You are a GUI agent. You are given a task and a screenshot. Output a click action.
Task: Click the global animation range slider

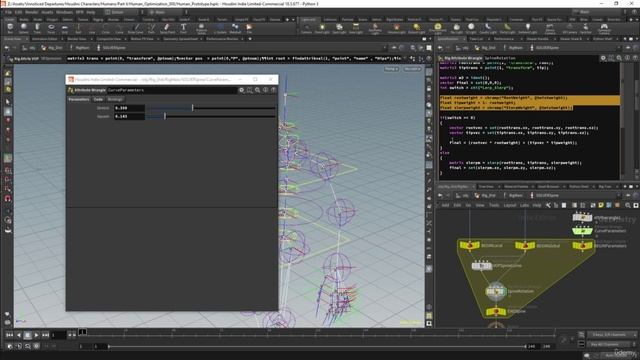[317, 346]
